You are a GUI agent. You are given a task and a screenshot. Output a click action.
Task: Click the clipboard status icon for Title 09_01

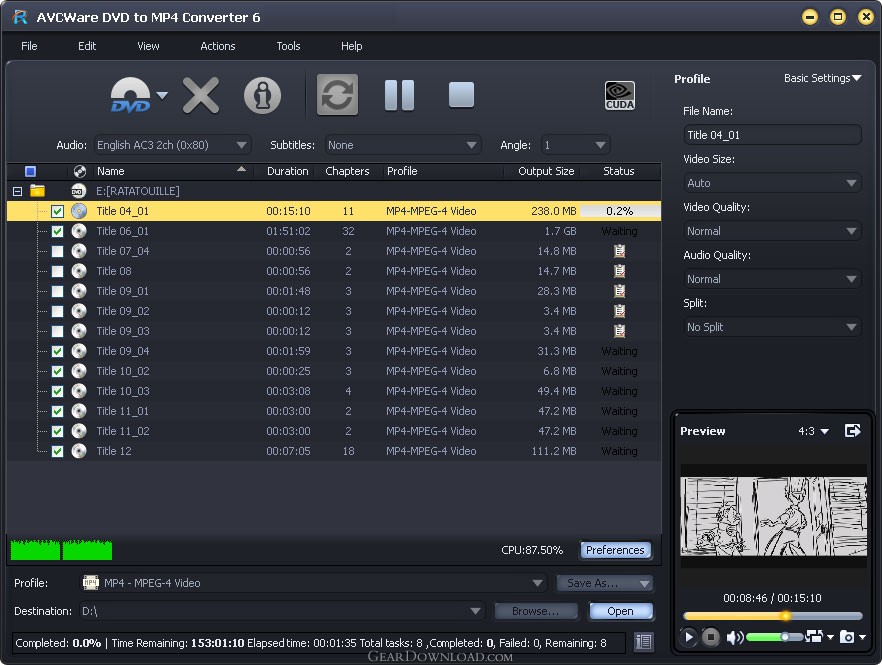pyautogui.click(x=619, y=291)
